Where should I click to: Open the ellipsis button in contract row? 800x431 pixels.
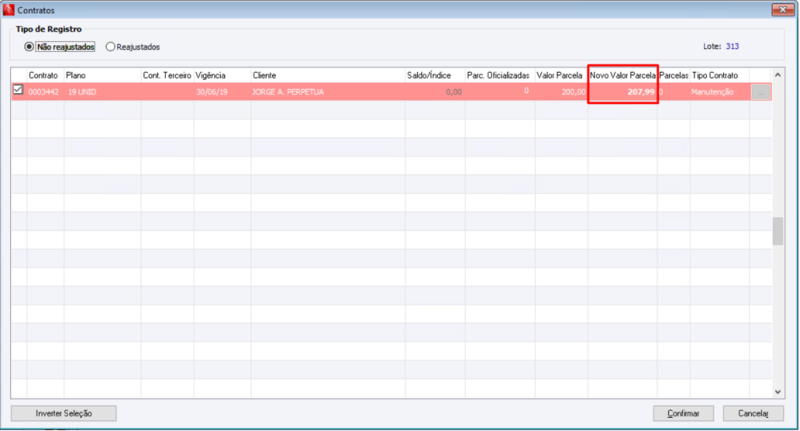(x=760, y=92)
